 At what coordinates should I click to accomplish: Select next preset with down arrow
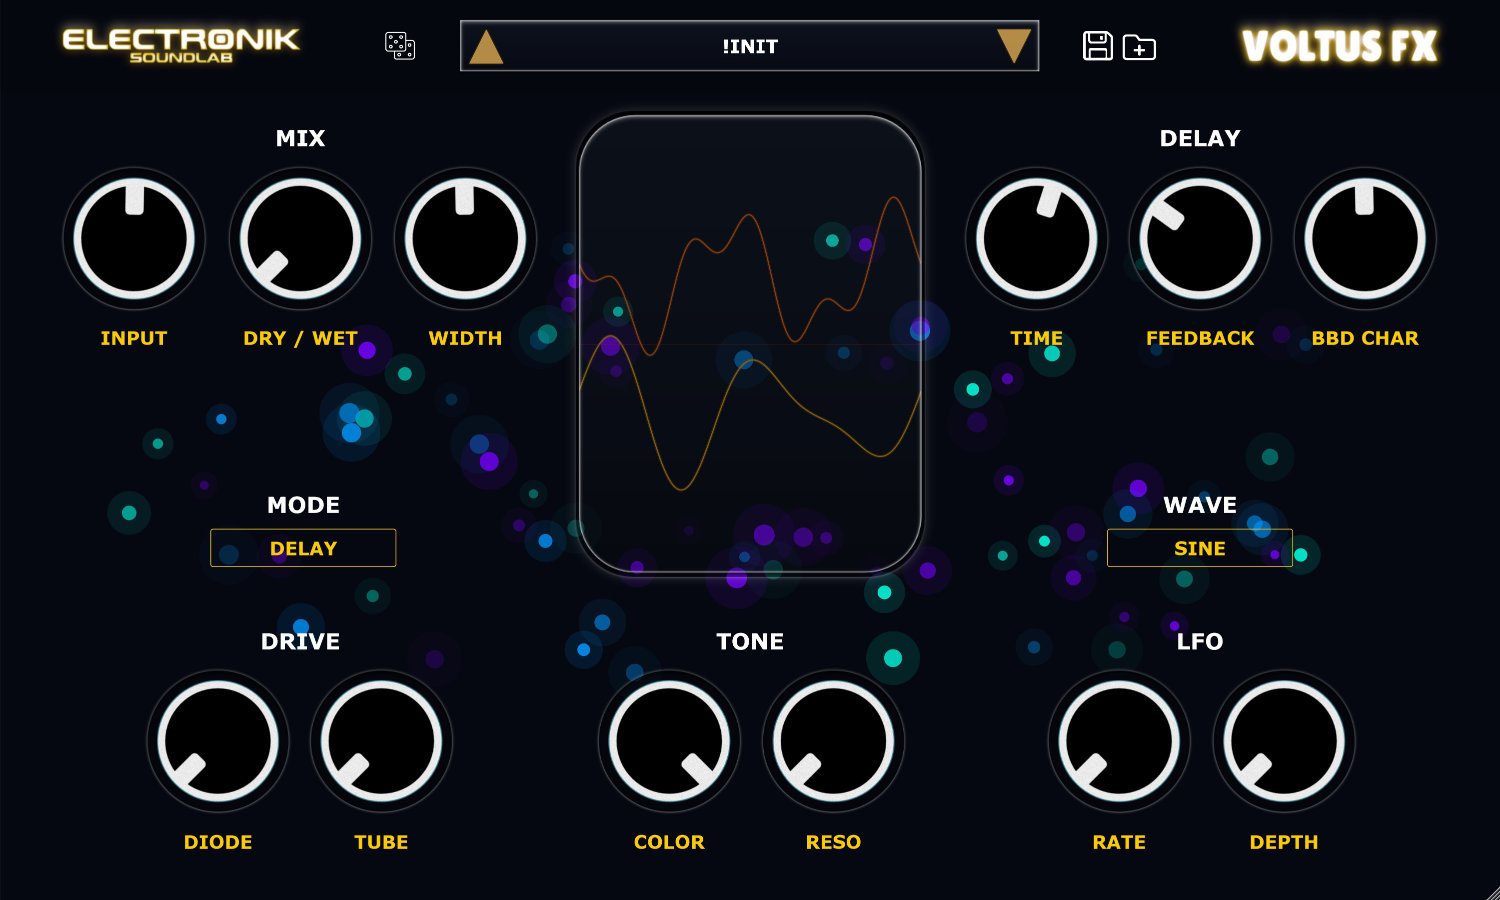[1014, 46]
